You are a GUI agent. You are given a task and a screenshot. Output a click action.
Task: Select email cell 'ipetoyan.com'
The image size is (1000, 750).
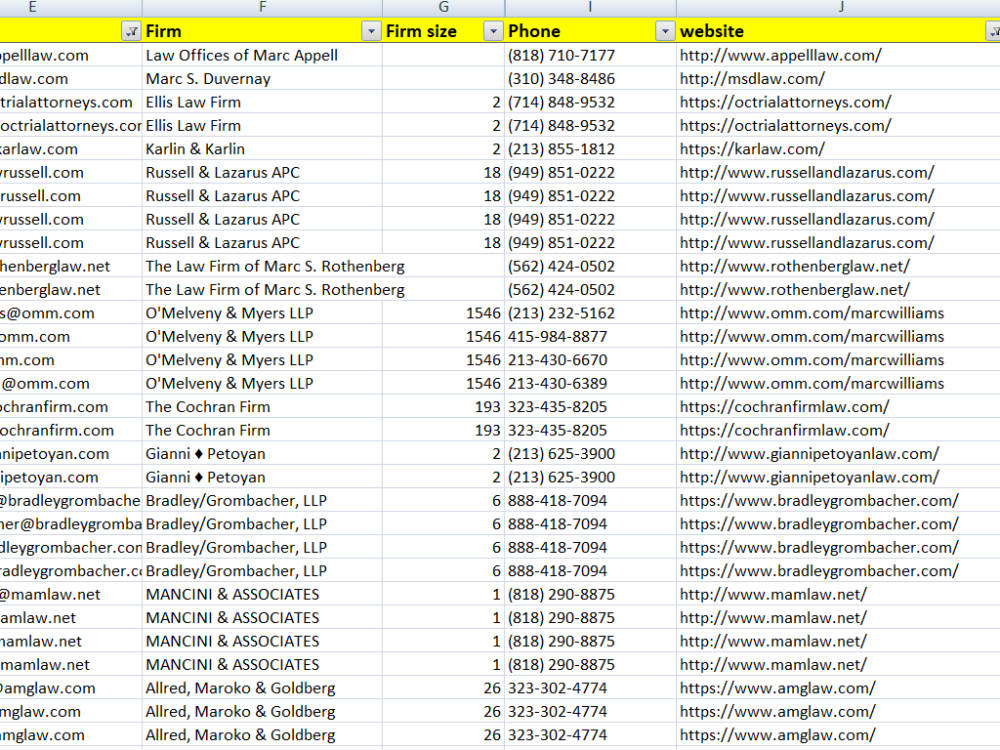[71, 478]
